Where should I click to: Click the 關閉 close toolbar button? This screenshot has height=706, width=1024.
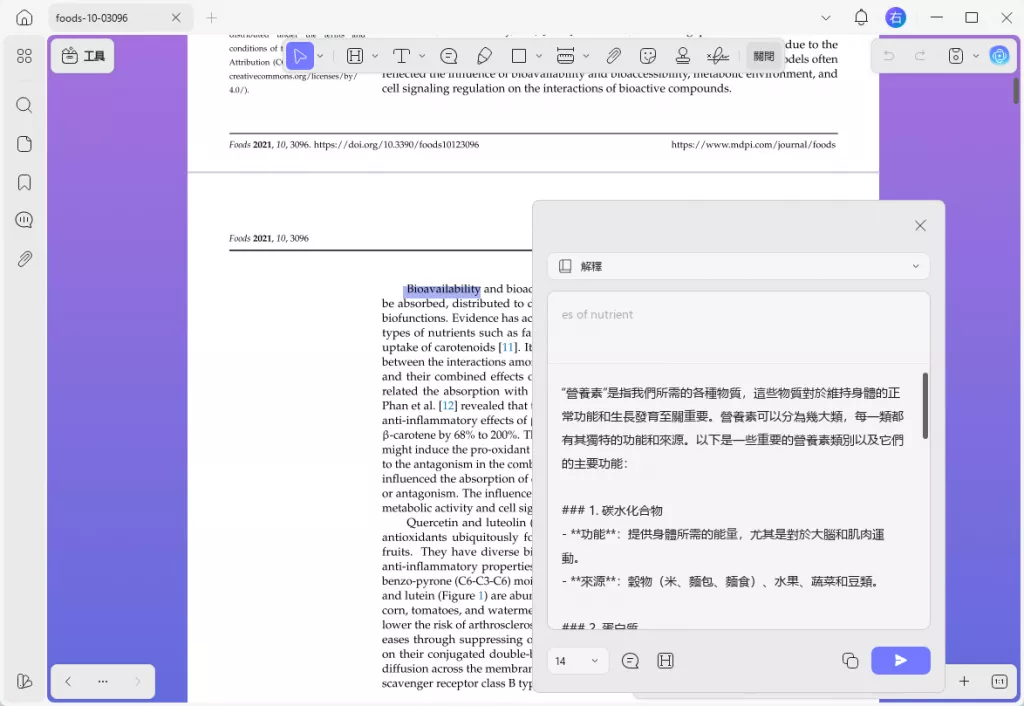pos(763,56)
